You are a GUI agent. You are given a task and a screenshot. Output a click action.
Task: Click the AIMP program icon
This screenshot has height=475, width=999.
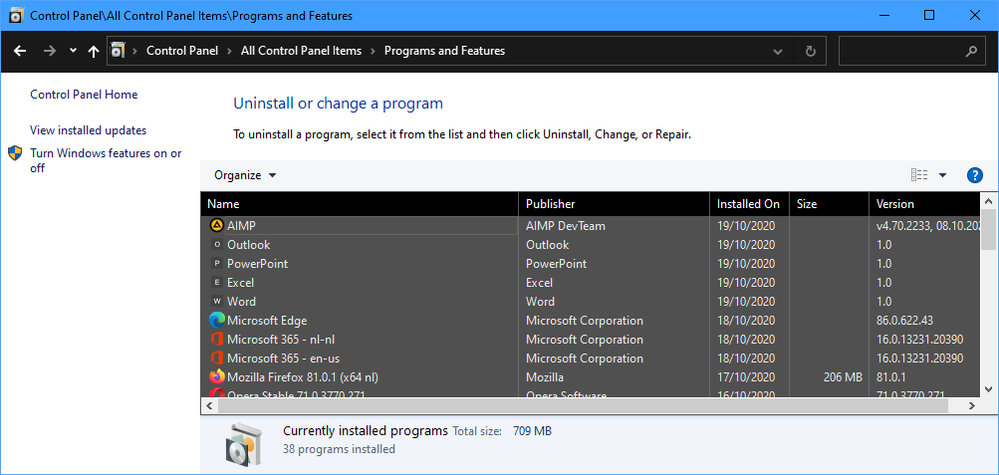[217, 226]
